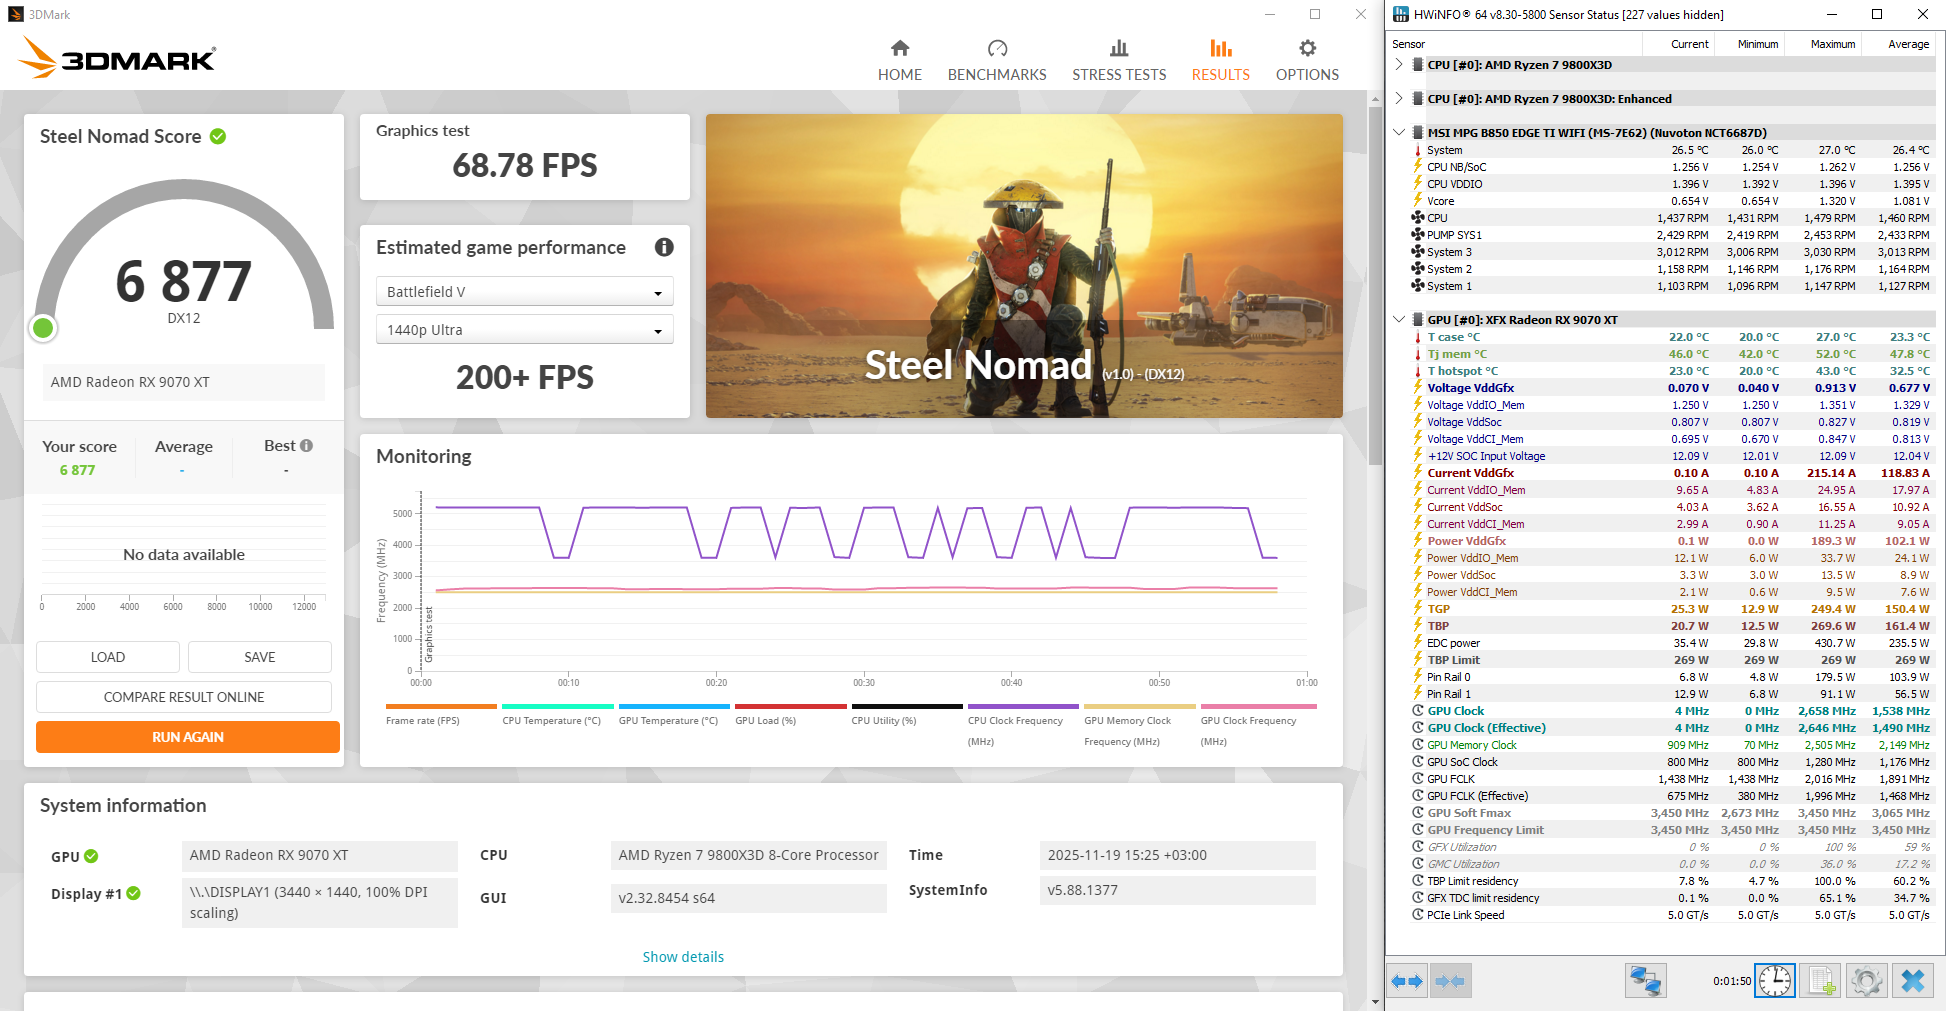Click the Average column header in HWiNFO
This screenshot has height=1011, width=1946.
pyautogui.click(x=1898, y=44)
